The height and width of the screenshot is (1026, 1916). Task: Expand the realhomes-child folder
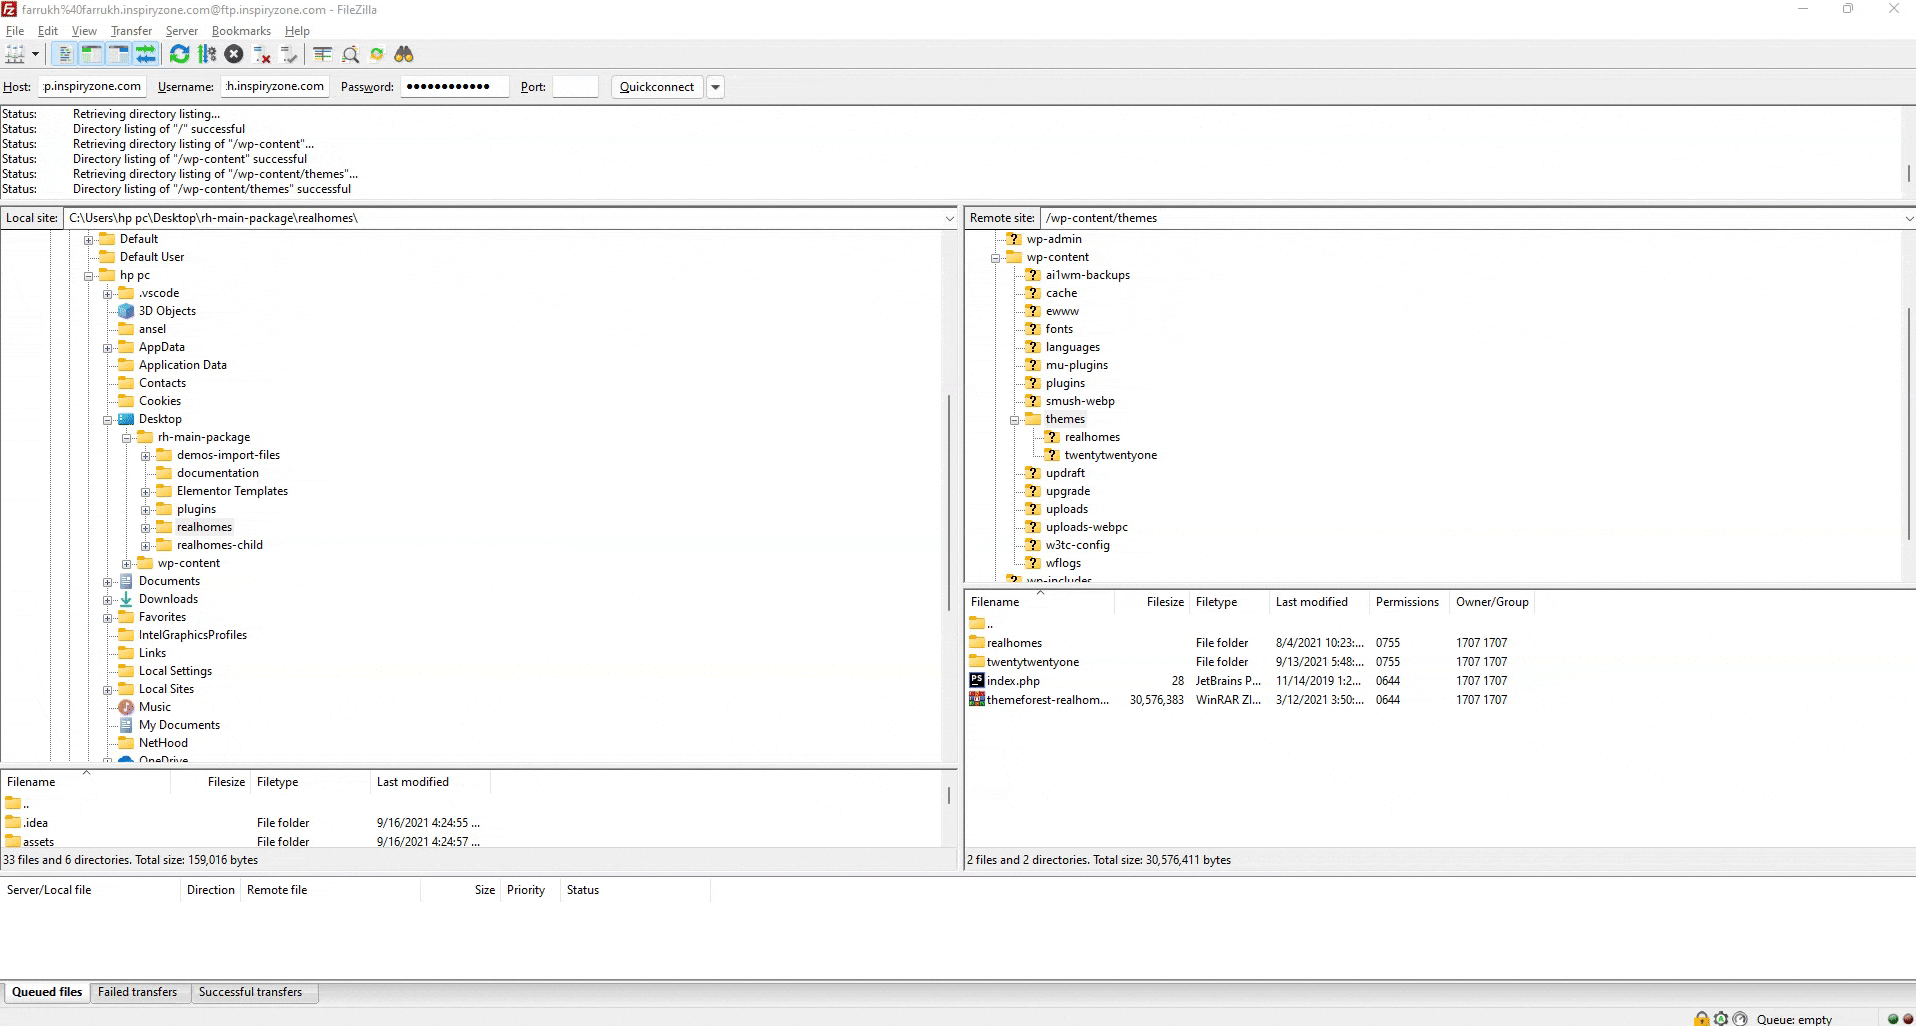tap(145, 546)
